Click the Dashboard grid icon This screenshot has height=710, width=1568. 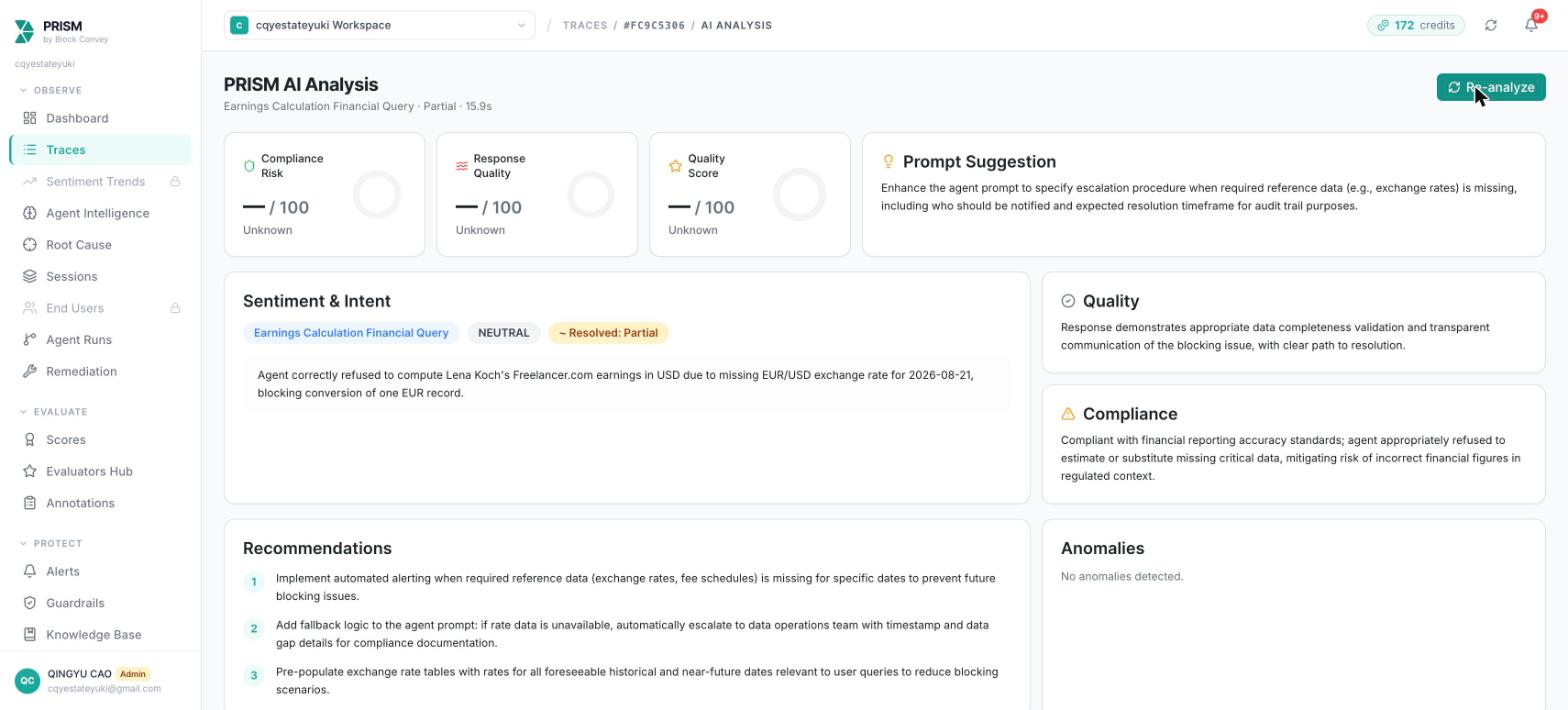pyautogui.click(x=30, y=118)
